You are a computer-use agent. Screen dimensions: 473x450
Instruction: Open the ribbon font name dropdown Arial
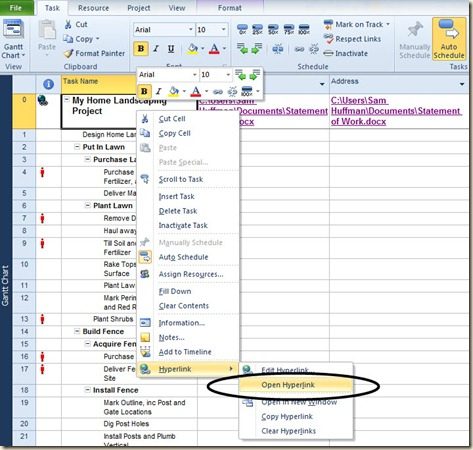pyautogui.click(x=191, y=30)
